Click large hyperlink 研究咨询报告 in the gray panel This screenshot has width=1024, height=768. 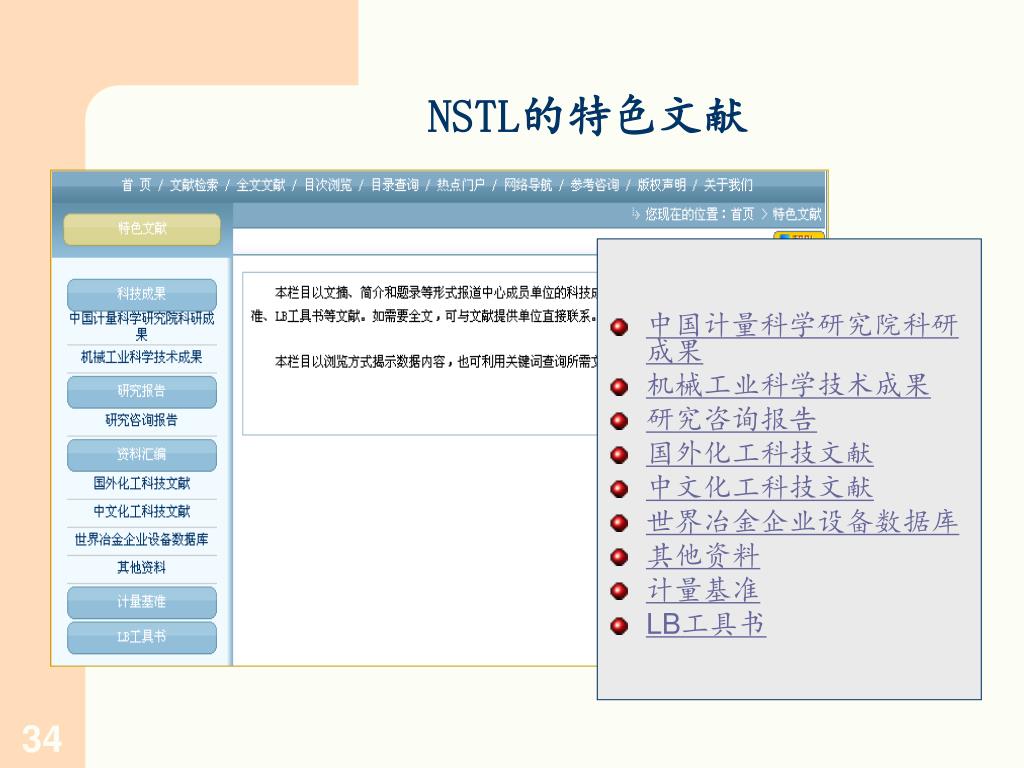(731, 419)
